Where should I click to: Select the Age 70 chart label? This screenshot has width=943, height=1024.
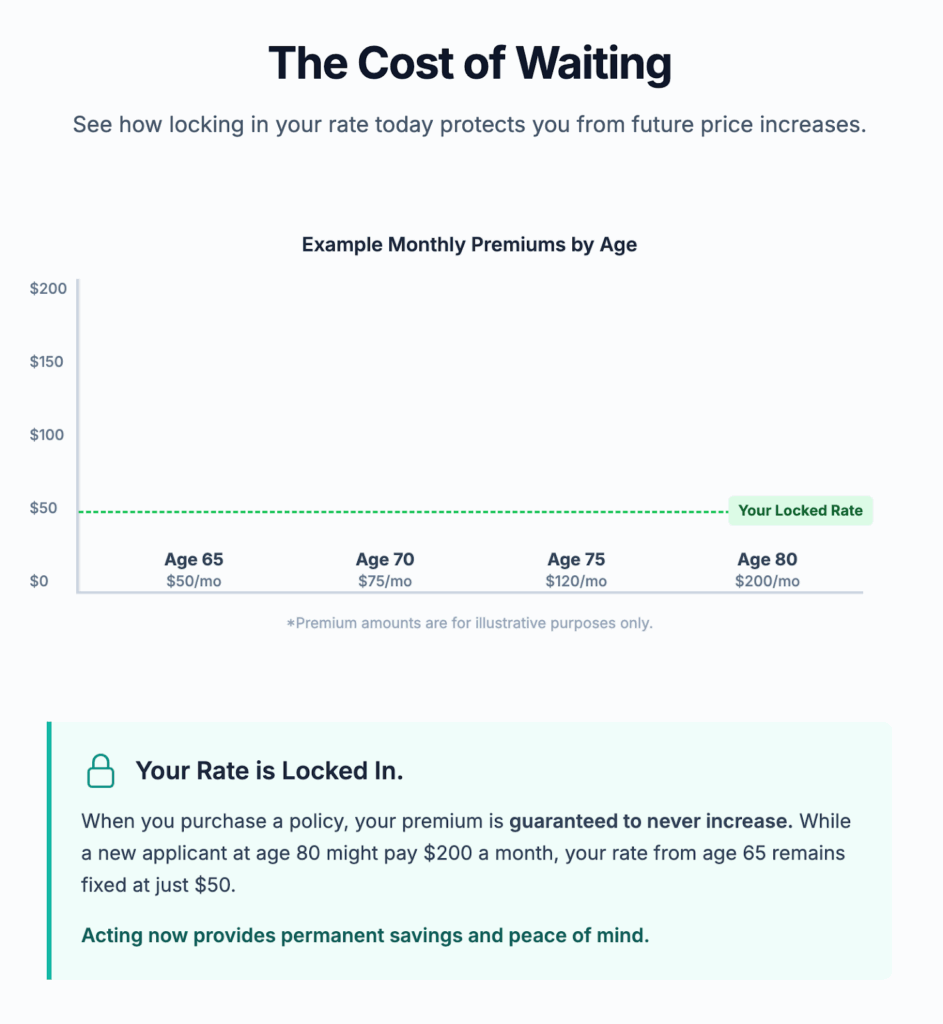pyautogui.click(x=385, y=560)
